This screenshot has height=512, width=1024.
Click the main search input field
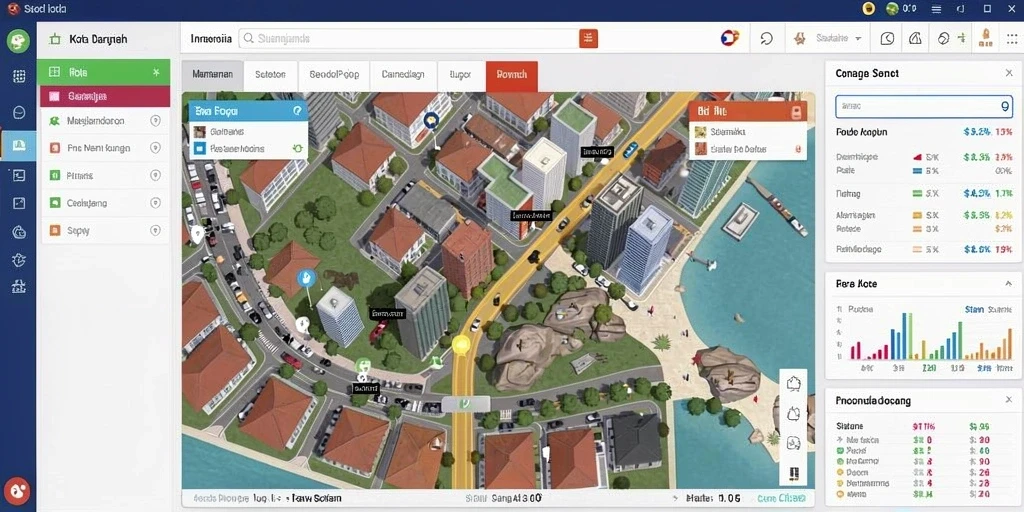pos(409,39)
